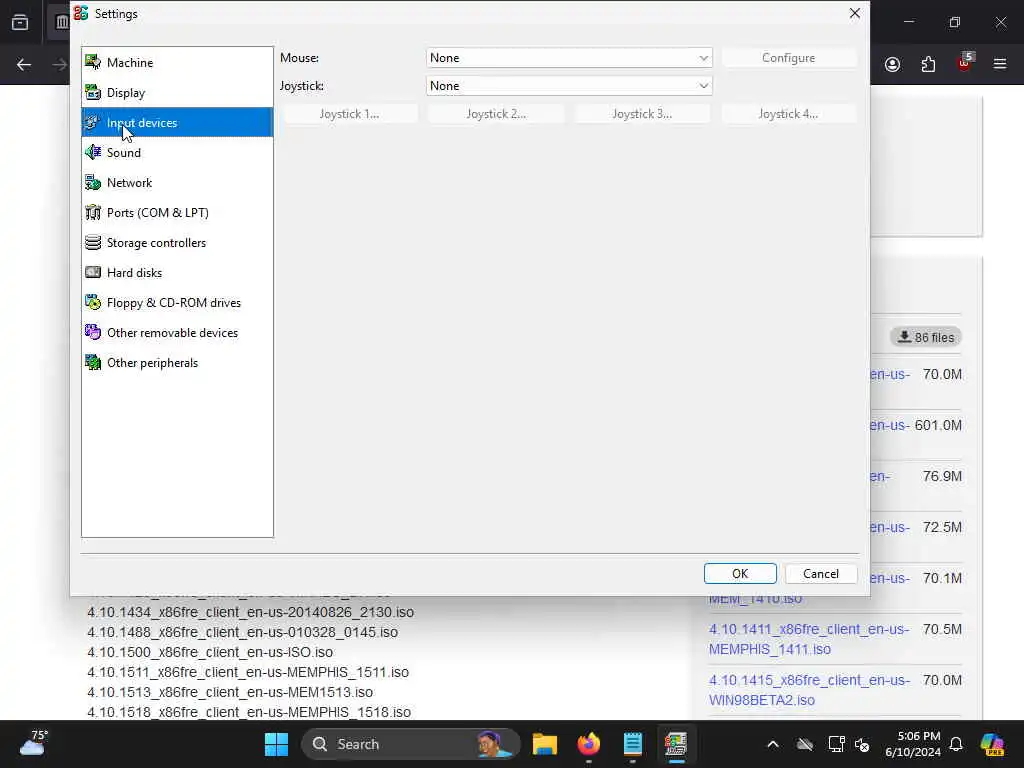The height and width of the screenshot is (768, 1024).
Task: Click the Configure mouse button
Action: pos(788,57)
